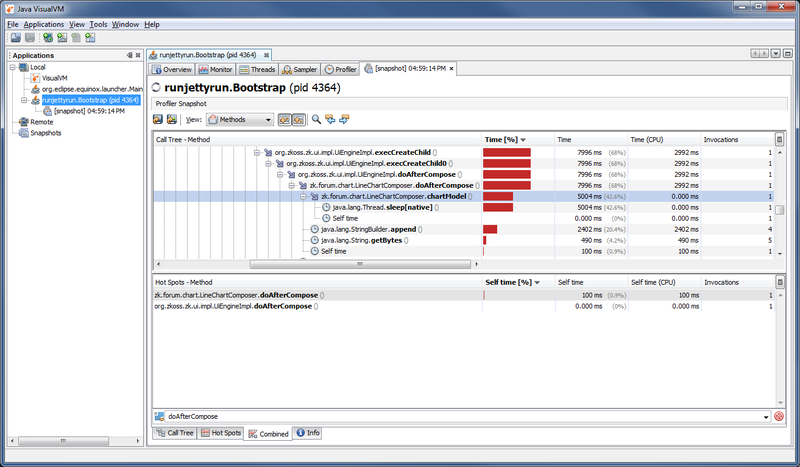800x467 pixels.
Task: Click the table column chooser icon
Action: tap(780, 140)
